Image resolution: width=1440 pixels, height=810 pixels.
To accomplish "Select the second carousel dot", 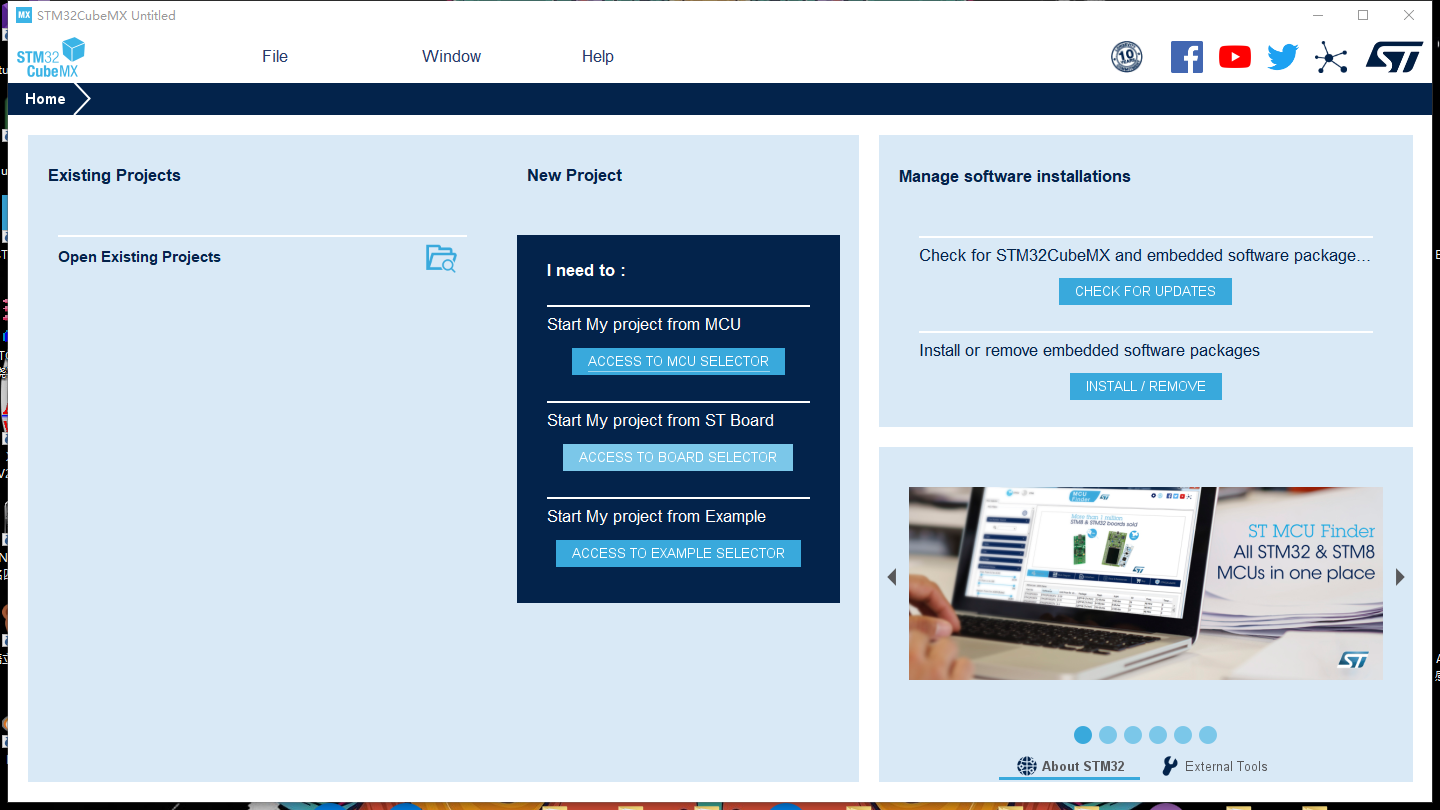I will (x=1108, y=735).
